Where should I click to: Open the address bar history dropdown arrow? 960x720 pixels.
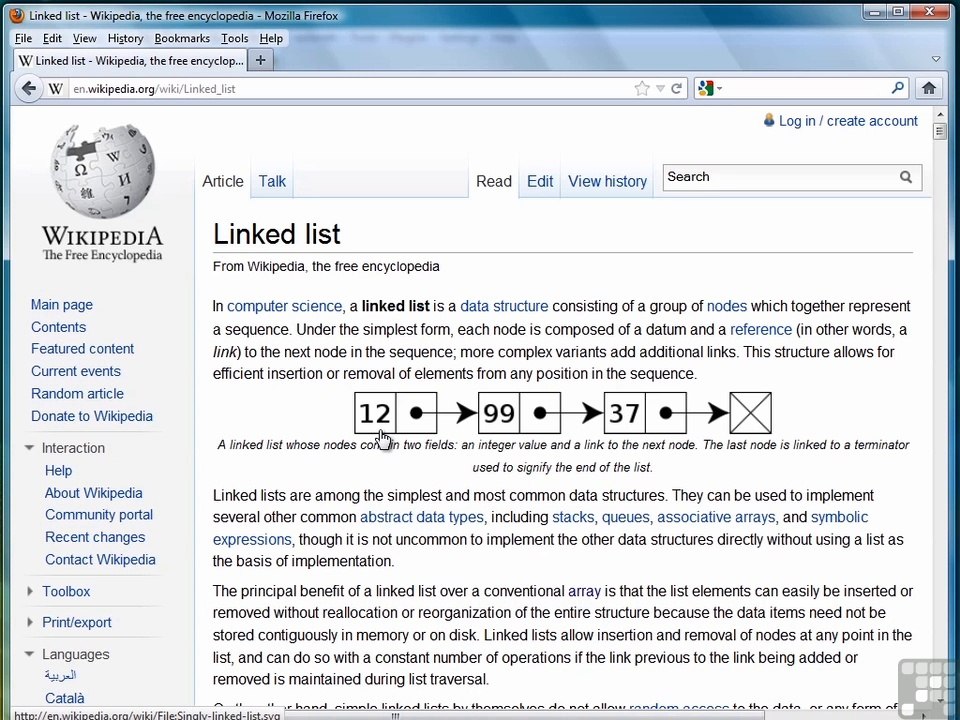[660, 89]
